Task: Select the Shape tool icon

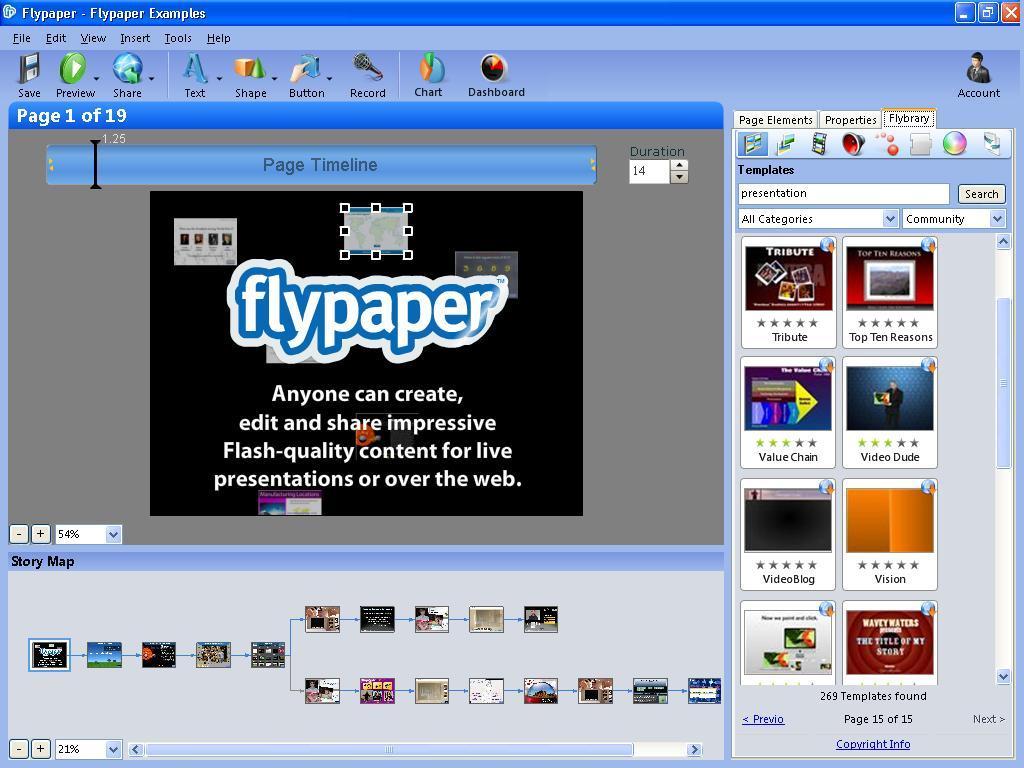Action: [x=249, y=69]
